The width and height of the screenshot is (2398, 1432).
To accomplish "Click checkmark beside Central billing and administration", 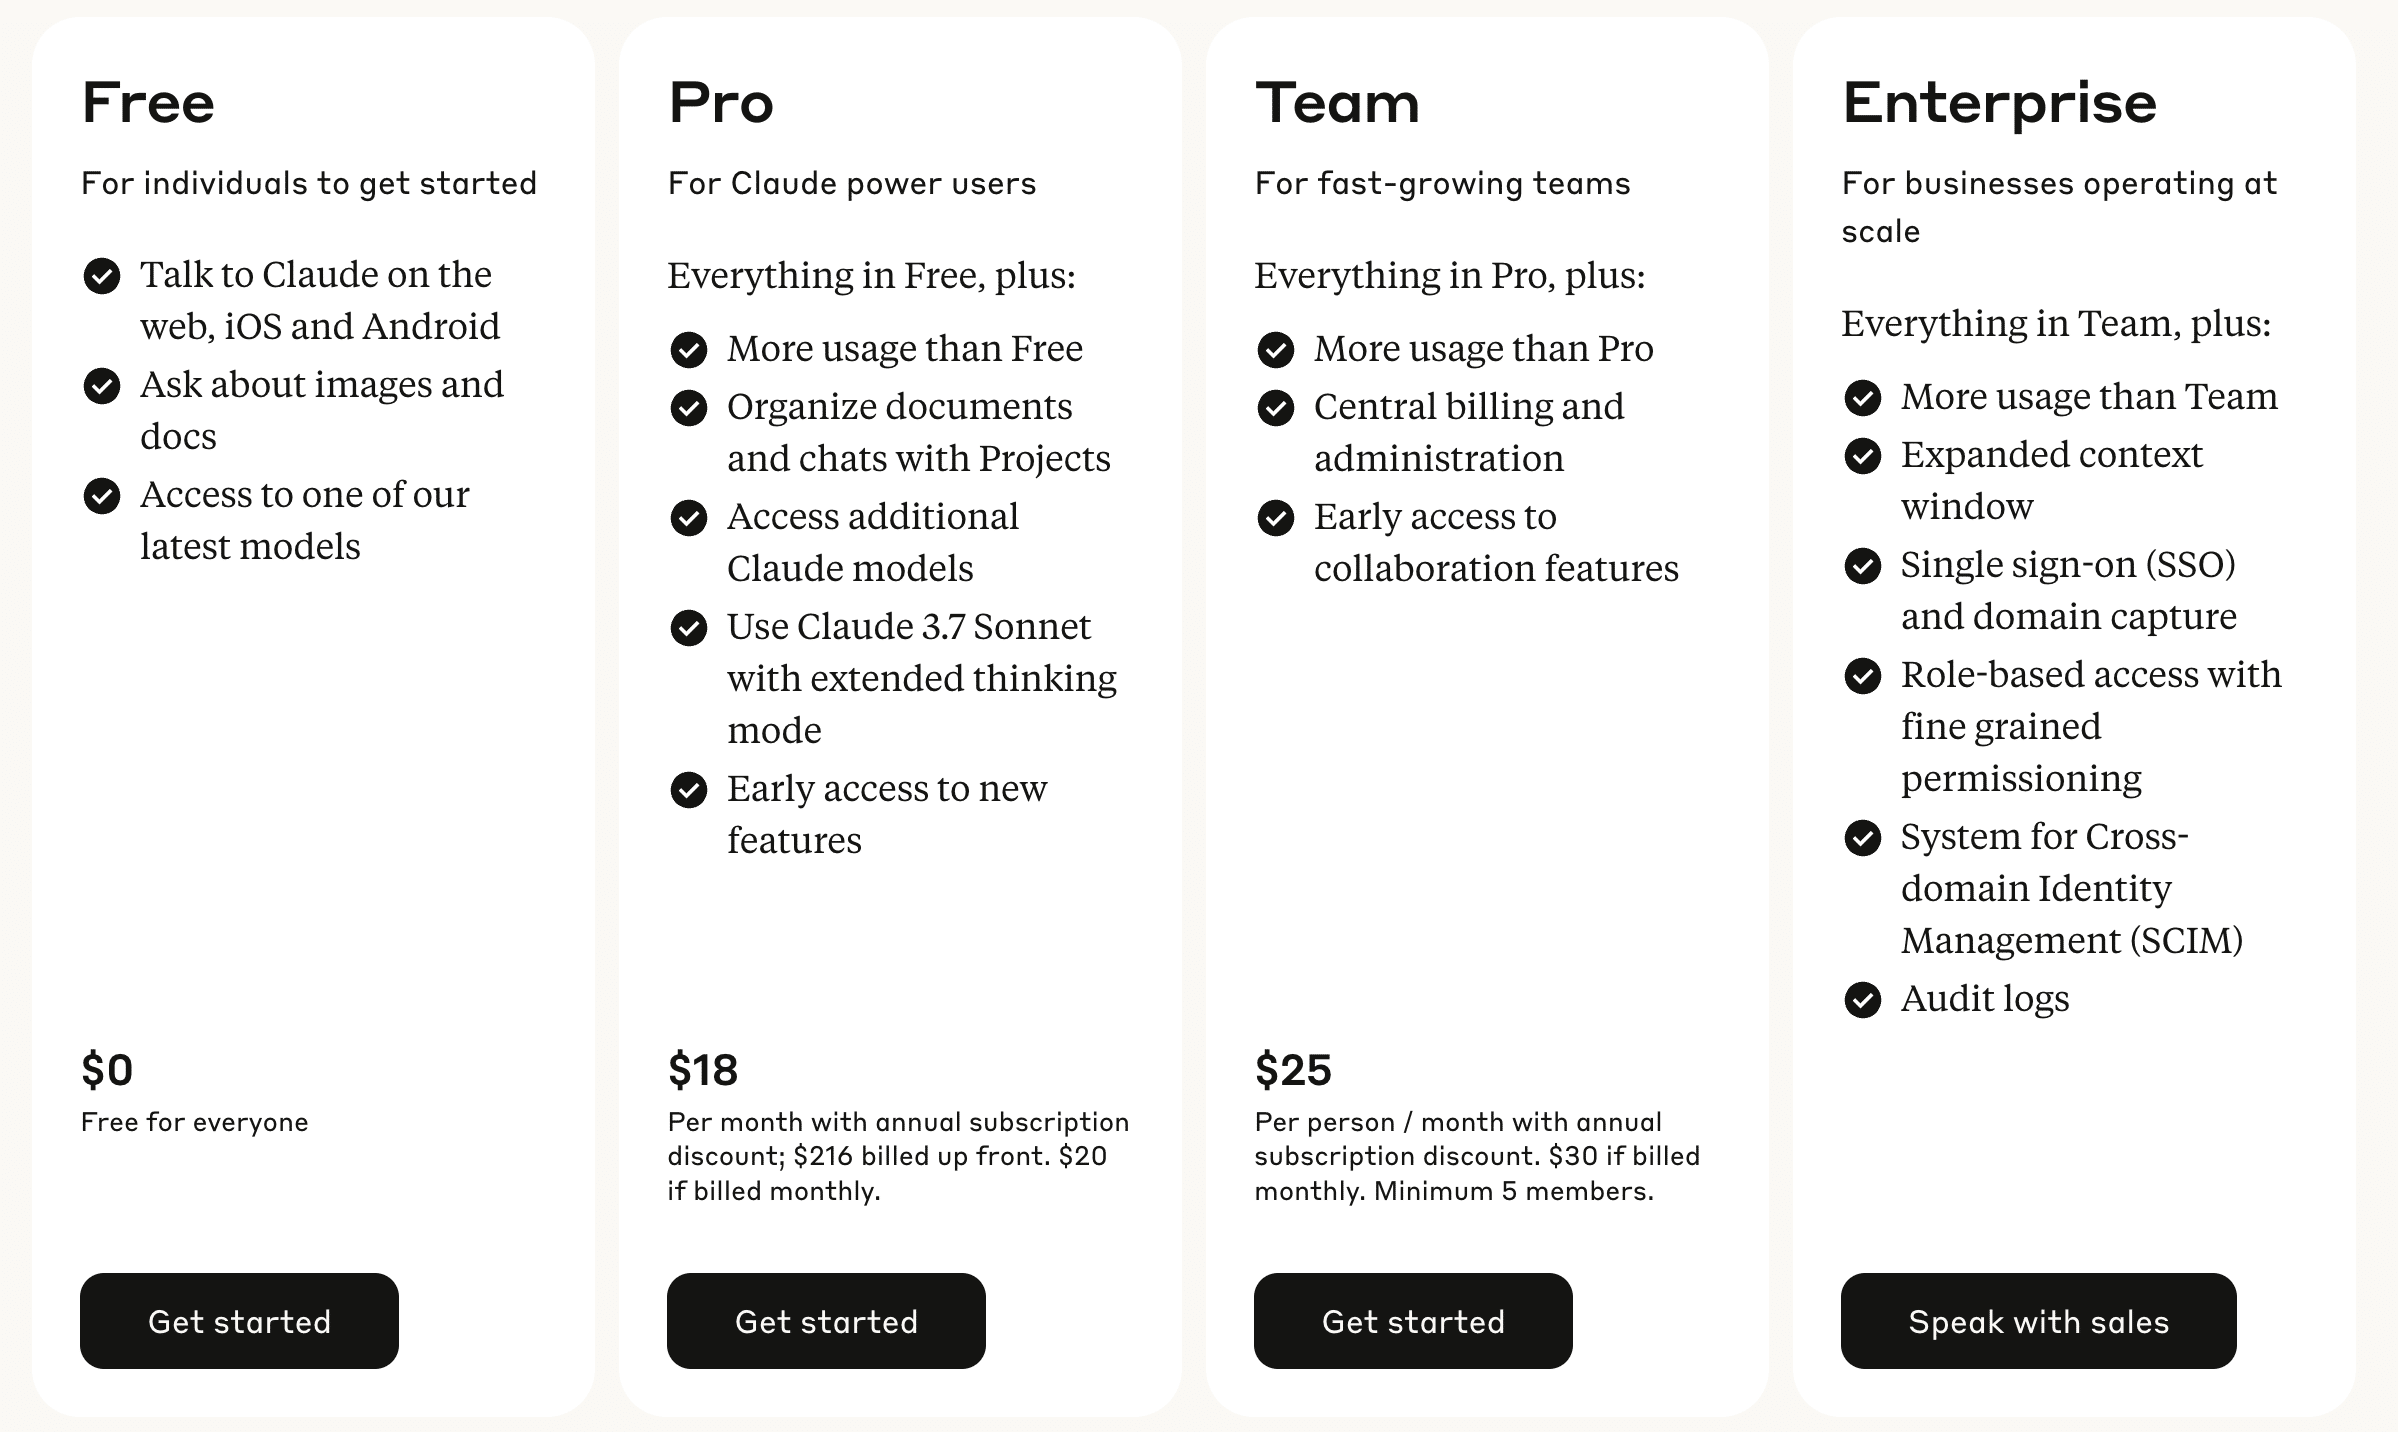I will point(1276,407).
